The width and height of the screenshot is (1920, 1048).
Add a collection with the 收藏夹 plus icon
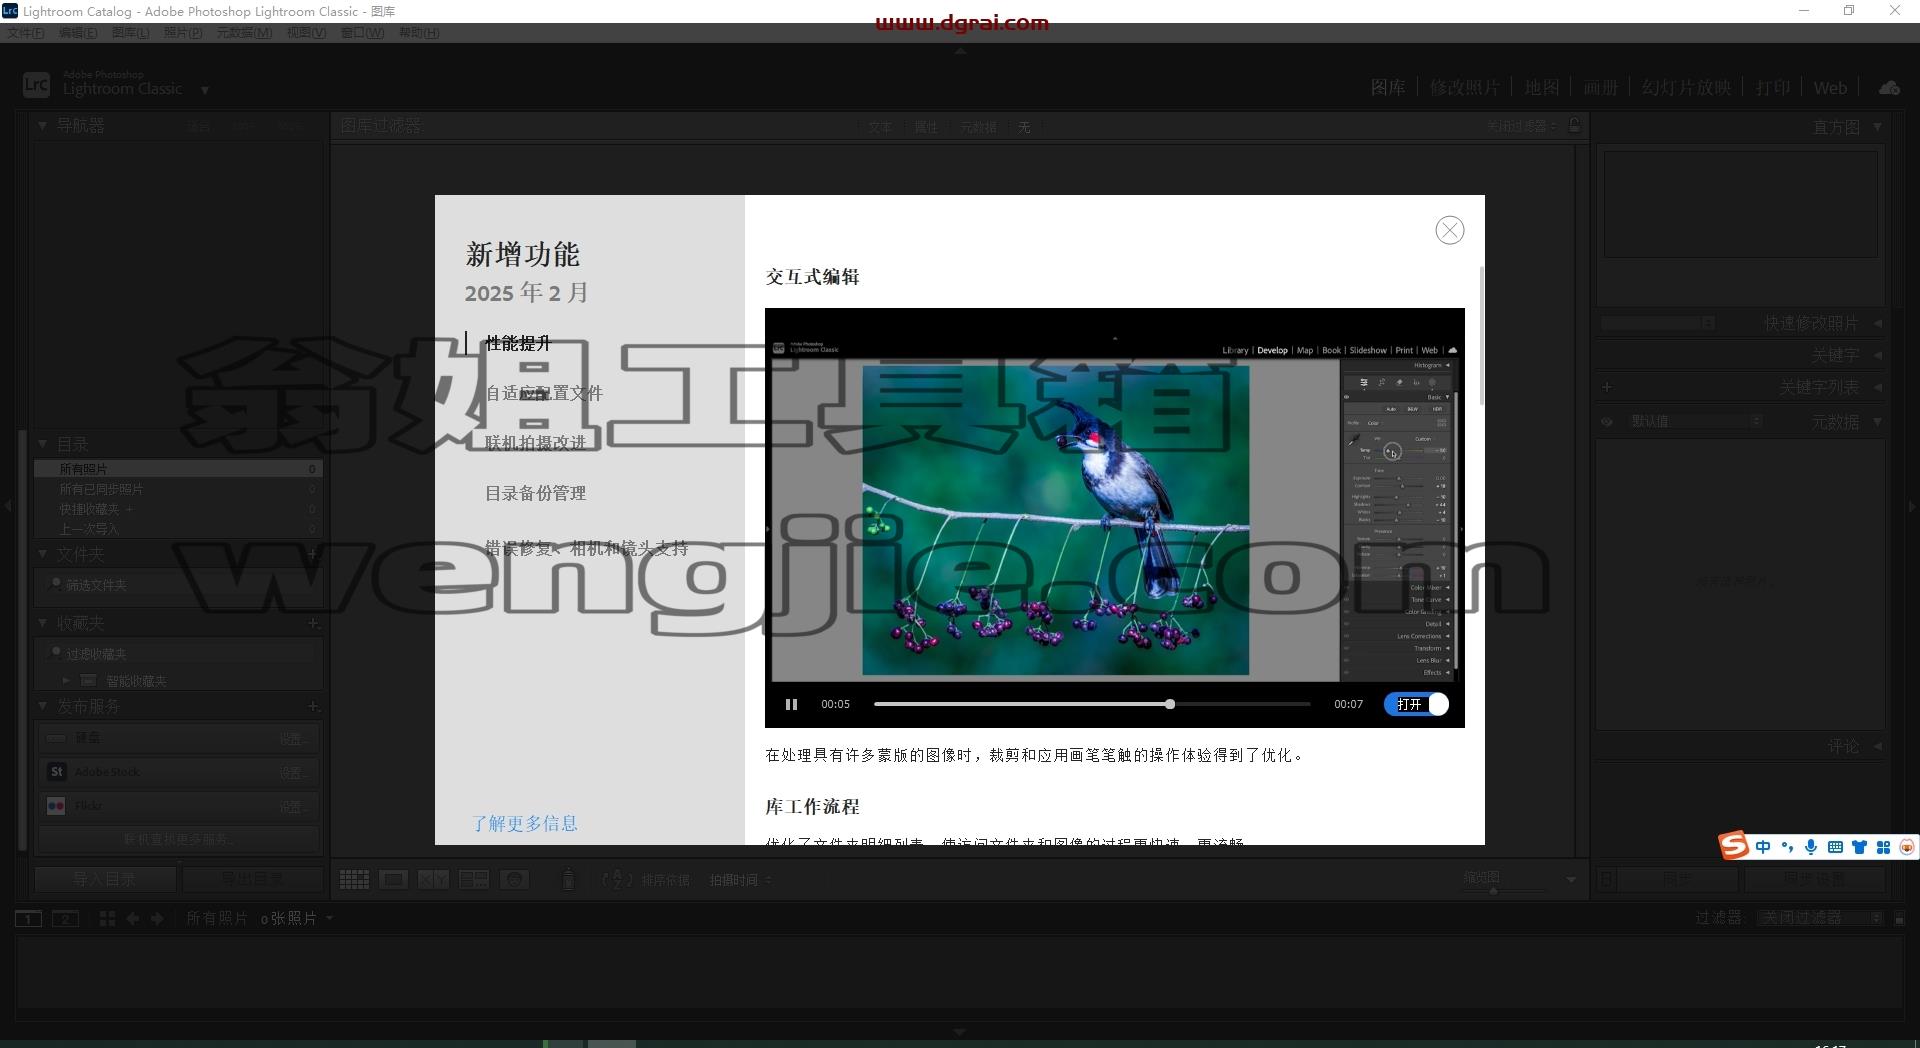click(x=313, y=623)
